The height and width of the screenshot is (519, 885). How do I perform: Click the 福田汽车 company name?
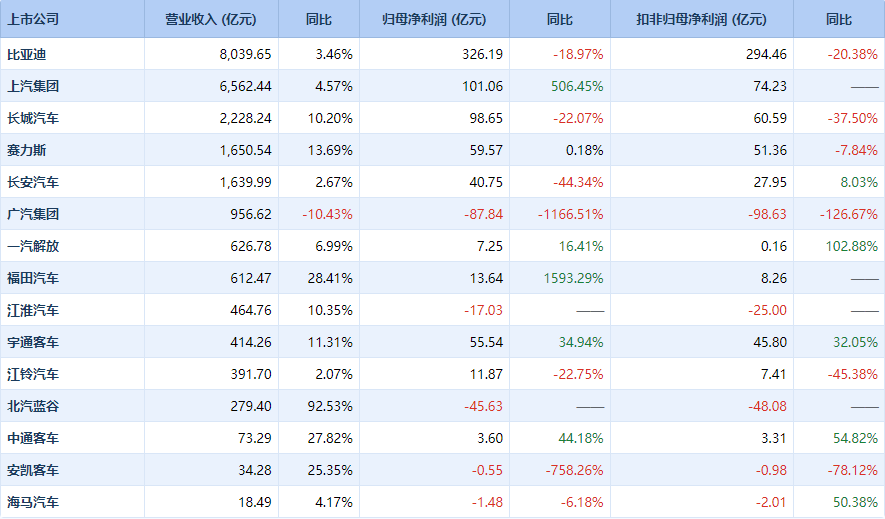(x=33, y=278)
